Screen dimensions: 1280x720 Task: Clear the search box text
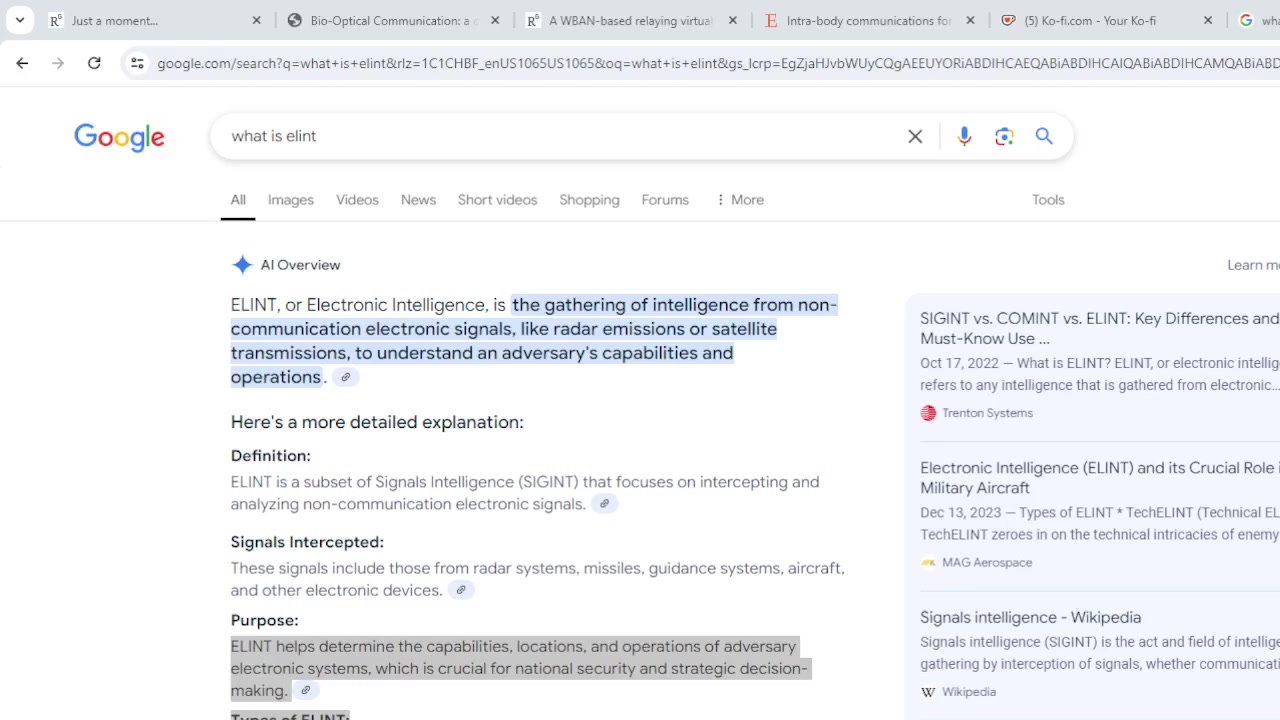[x=915, y=136]
